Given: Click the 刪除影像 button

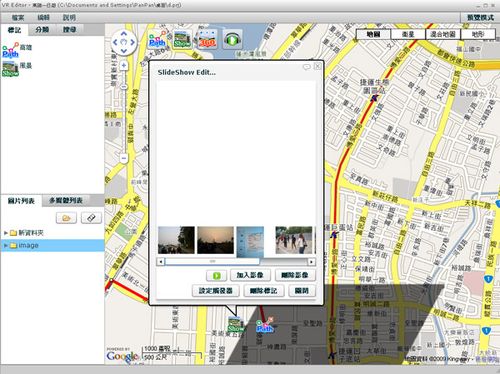Looking at the screenshot, I should 295,275.
